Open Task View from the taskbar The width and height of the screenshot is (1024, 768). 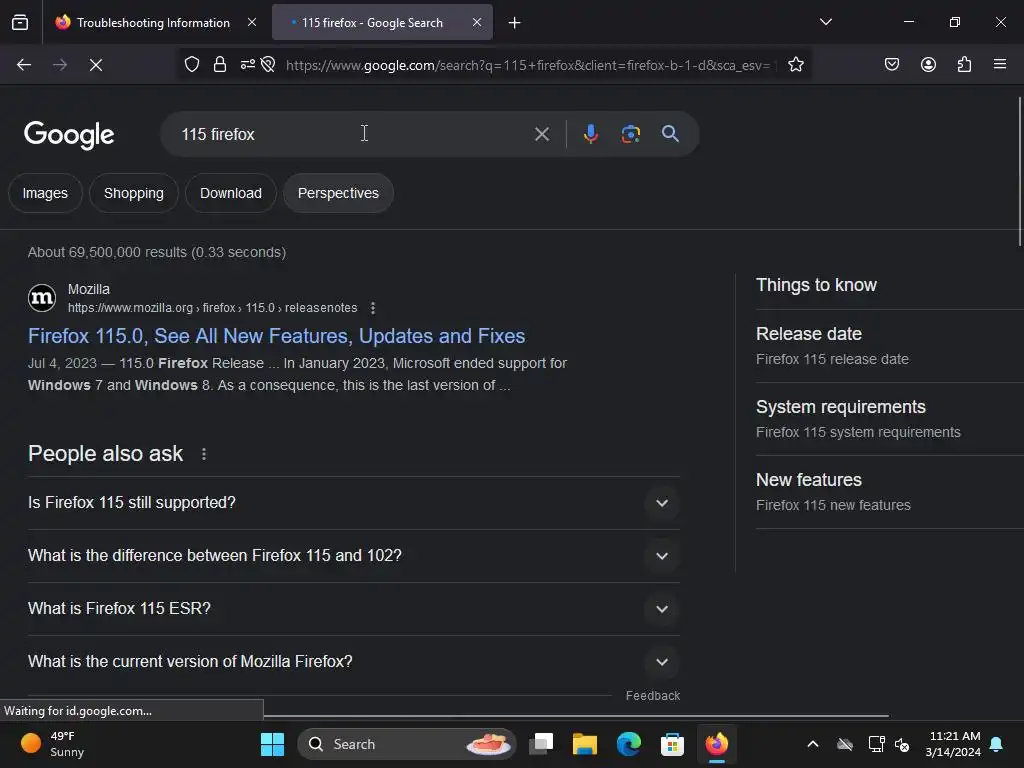click(541, 744)
